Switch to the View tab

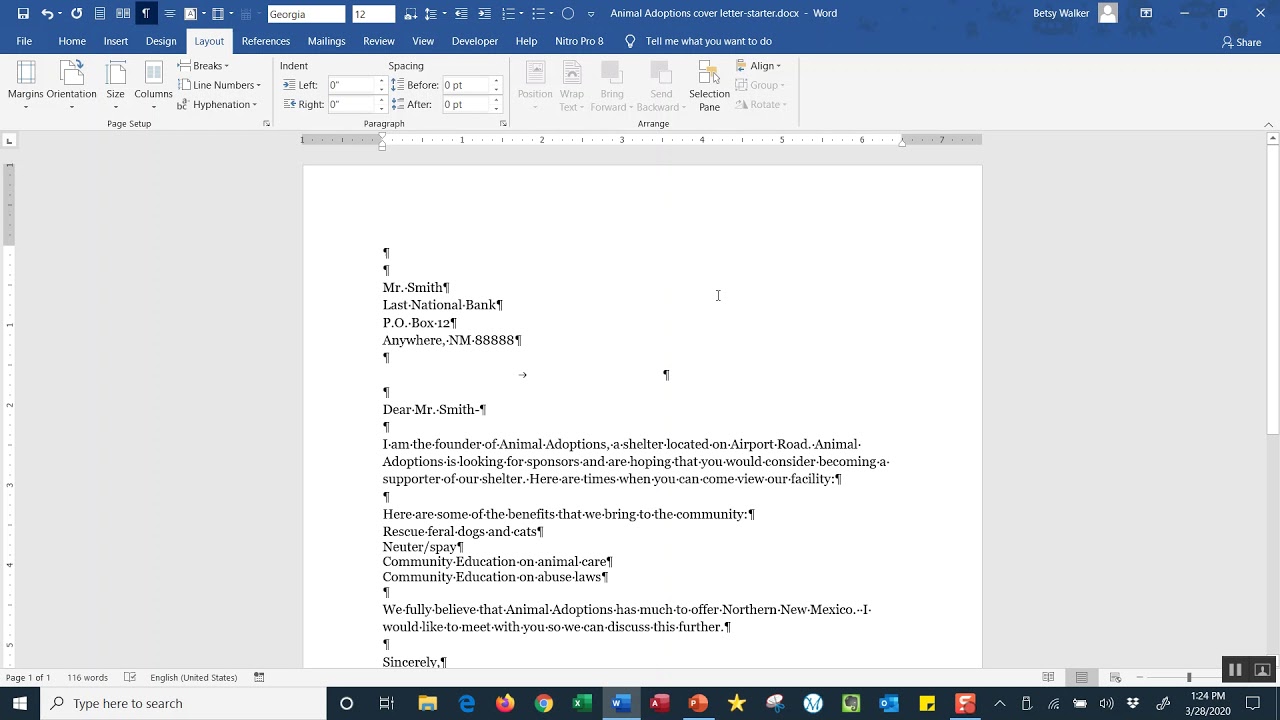tap(423, 41)
